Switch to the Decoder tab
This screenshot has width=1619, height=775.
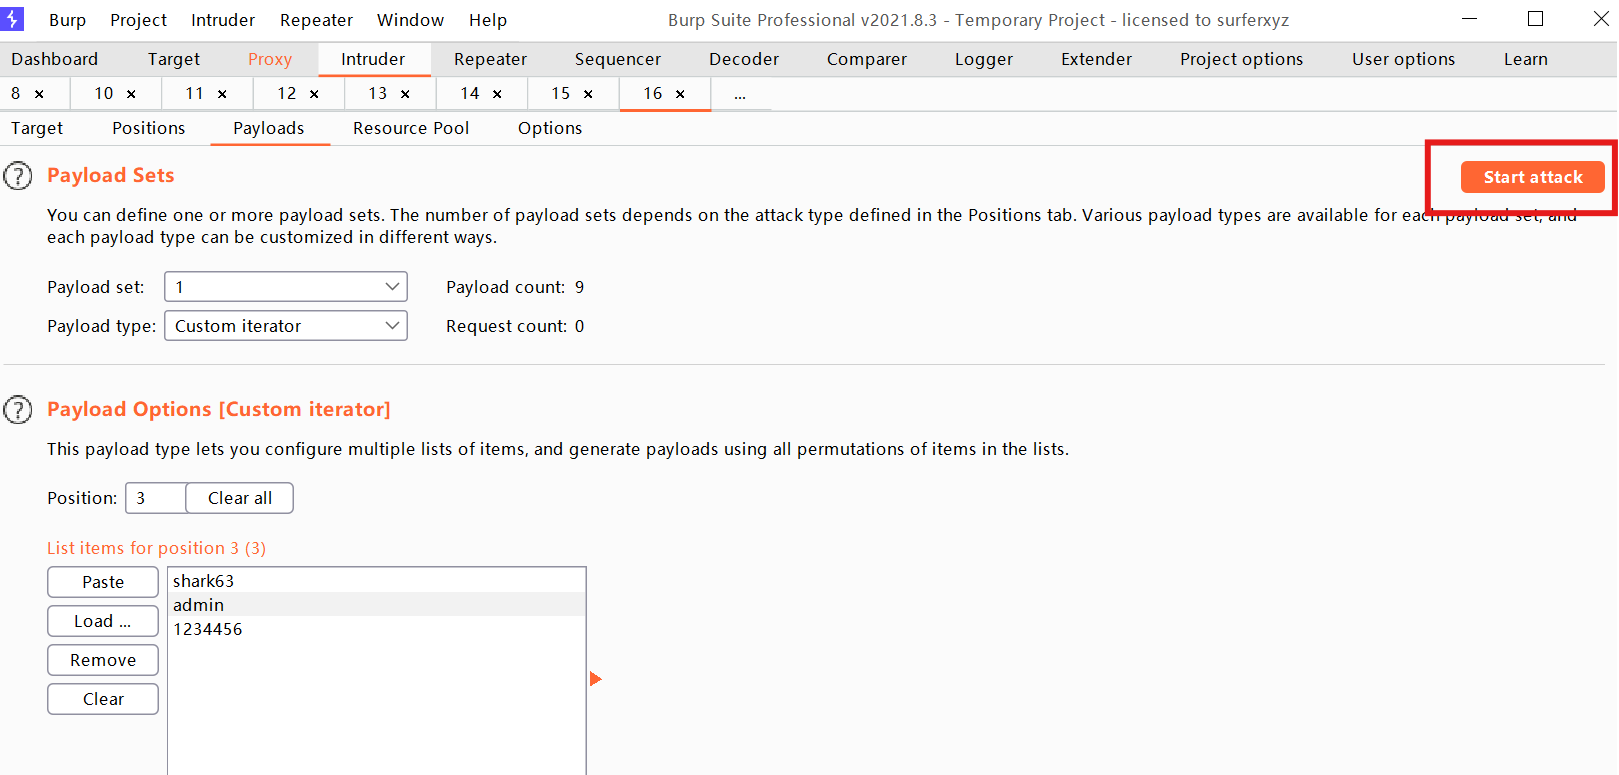[x=744, y=59]
